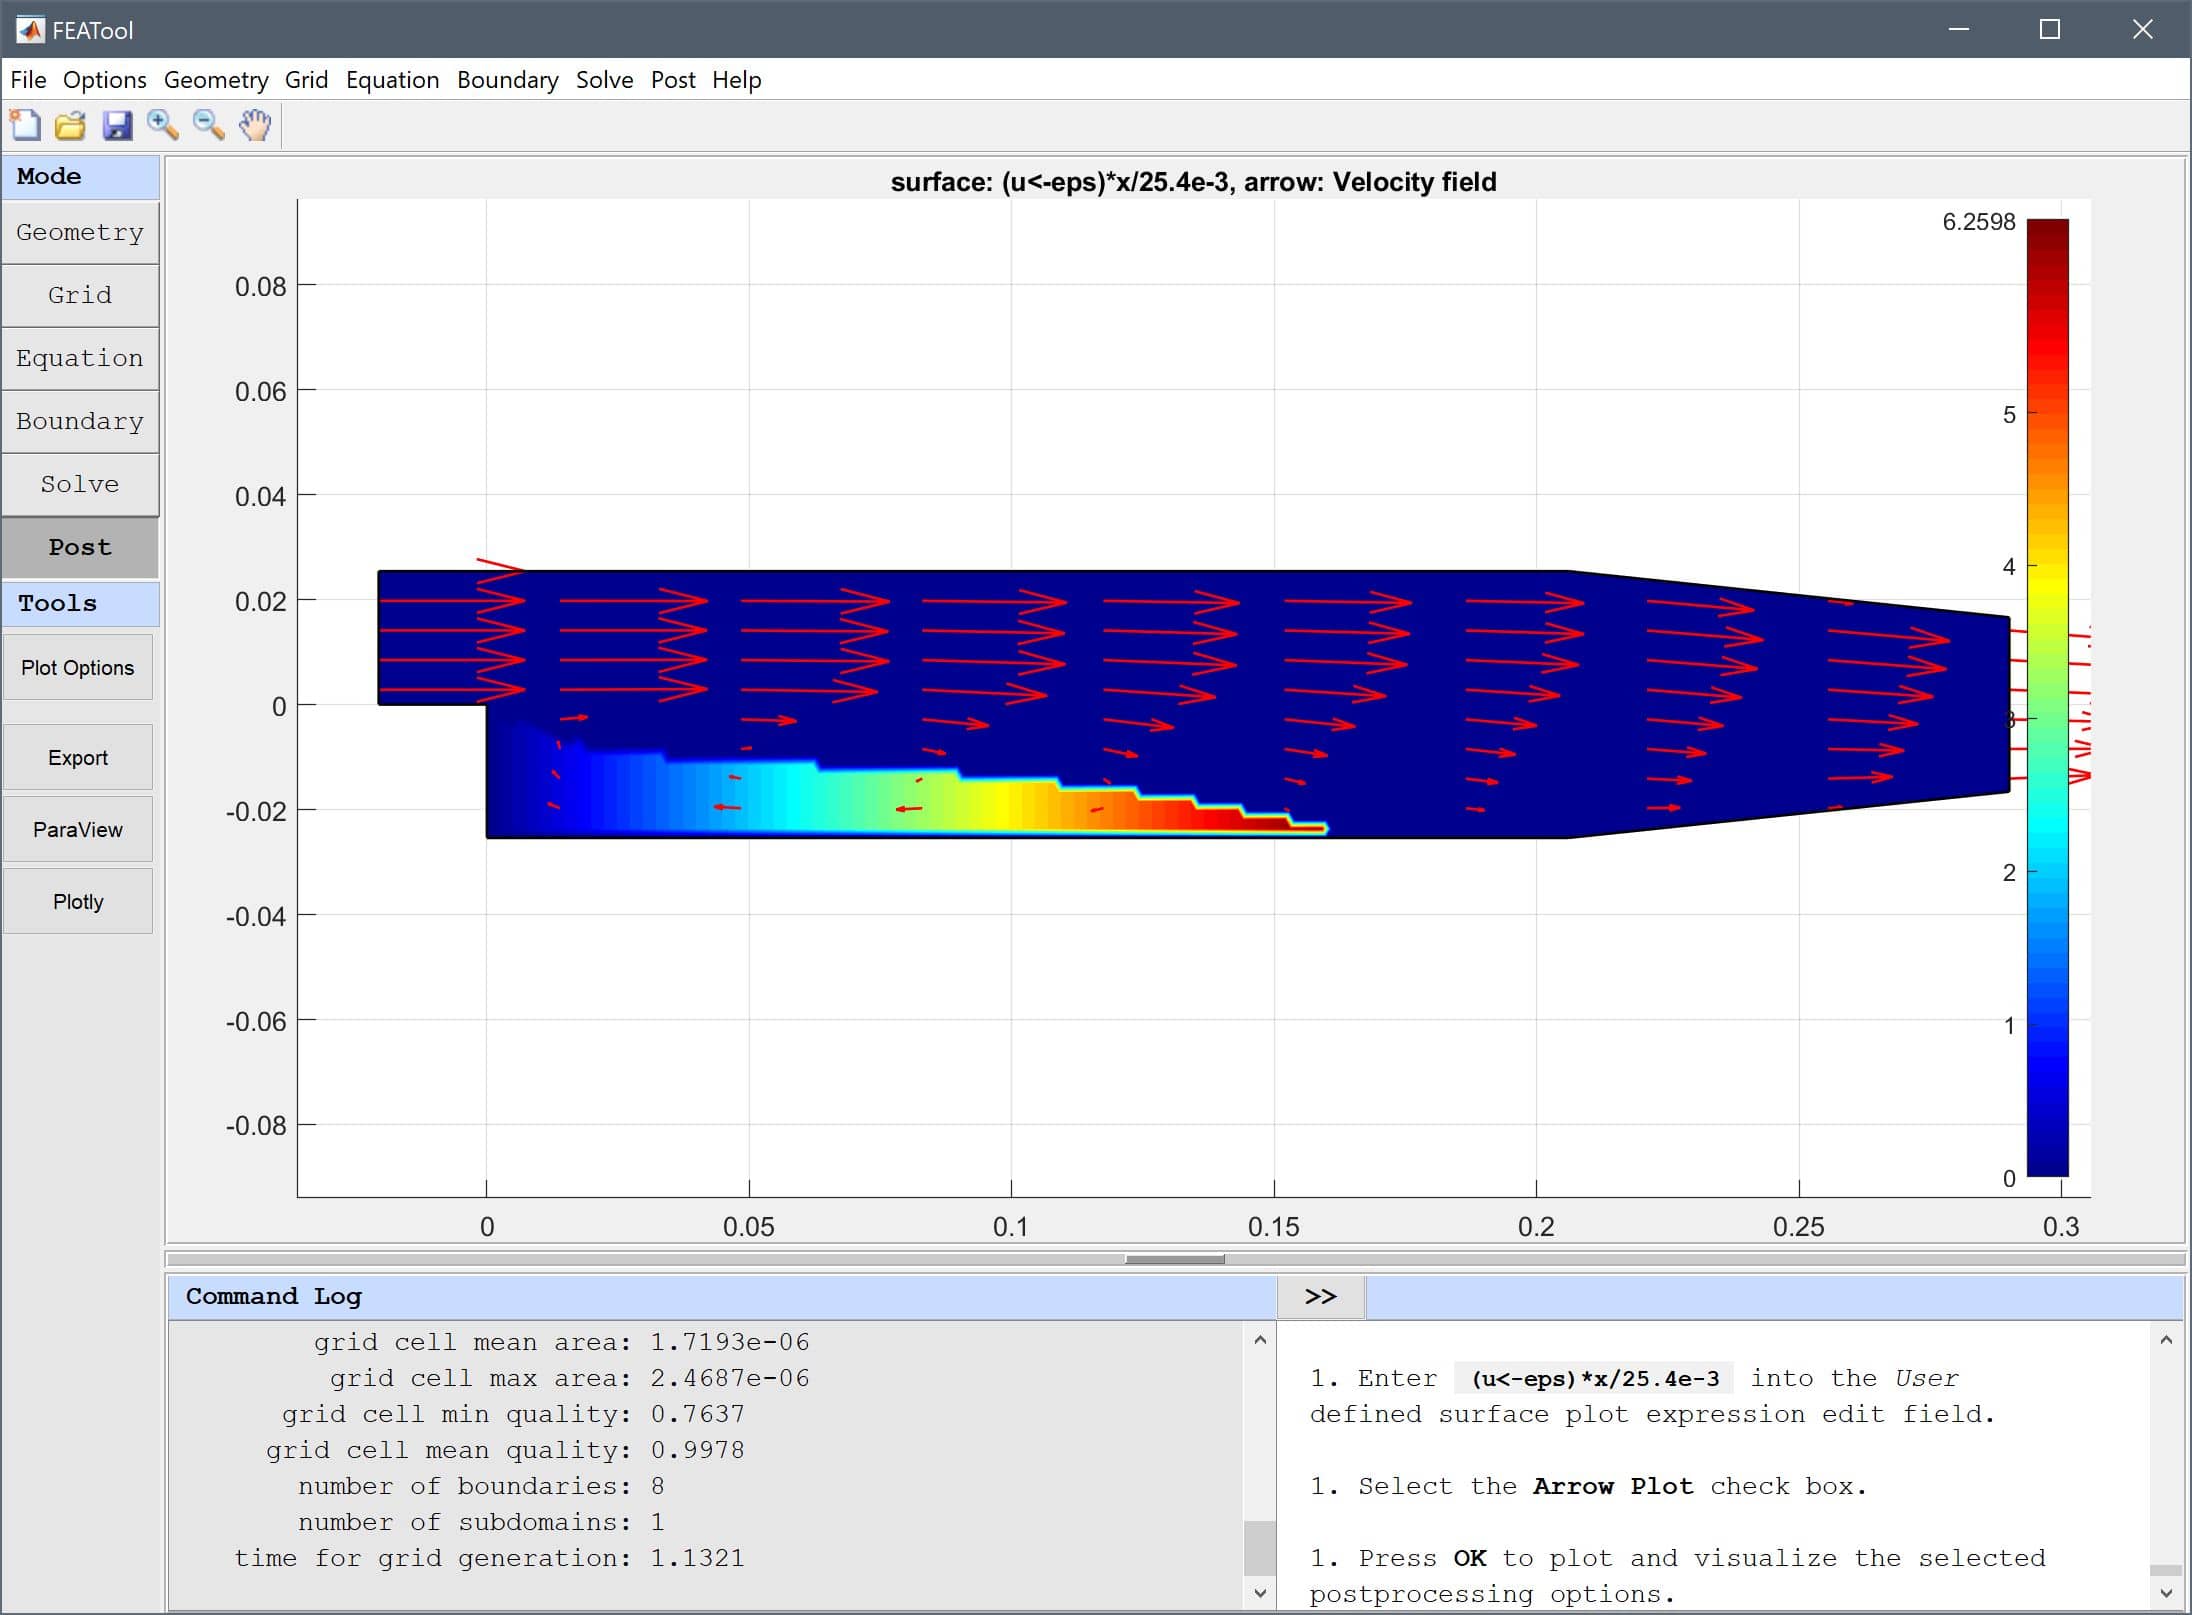The height and width of the screenshot is (1615, 2192).
Task: Click 'grid cell min quality: 0.7637' line
Action: click(513, 1414)
